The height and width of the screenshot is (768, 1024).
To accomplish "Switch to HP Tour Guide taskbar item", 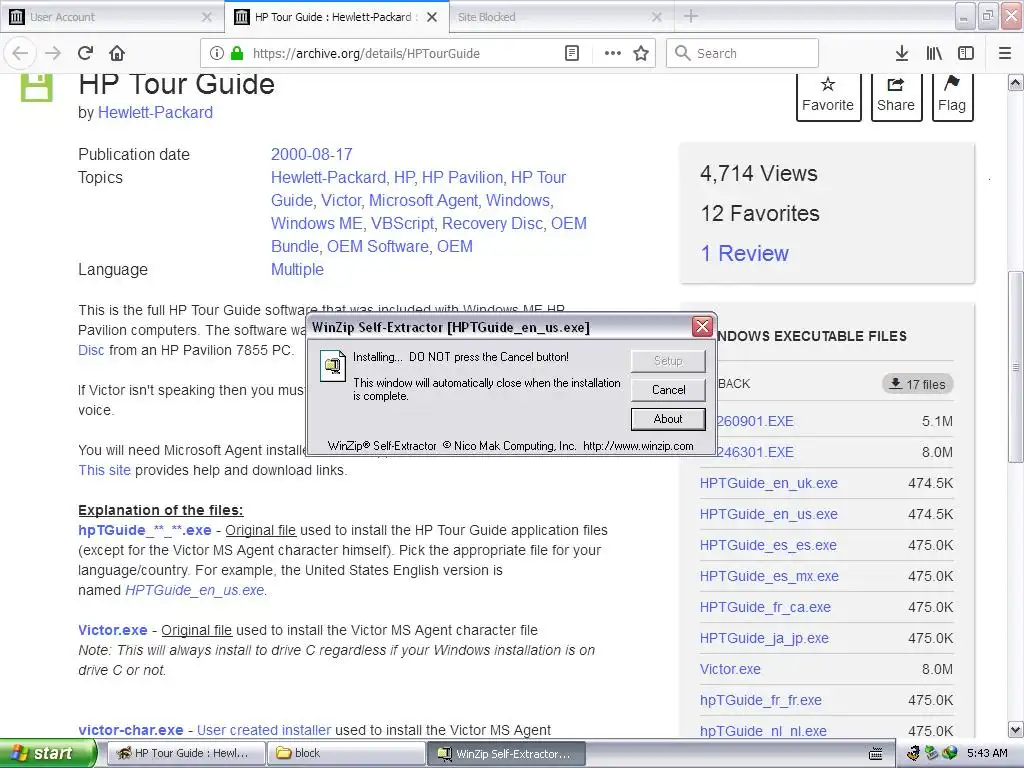I will (185, 753).
